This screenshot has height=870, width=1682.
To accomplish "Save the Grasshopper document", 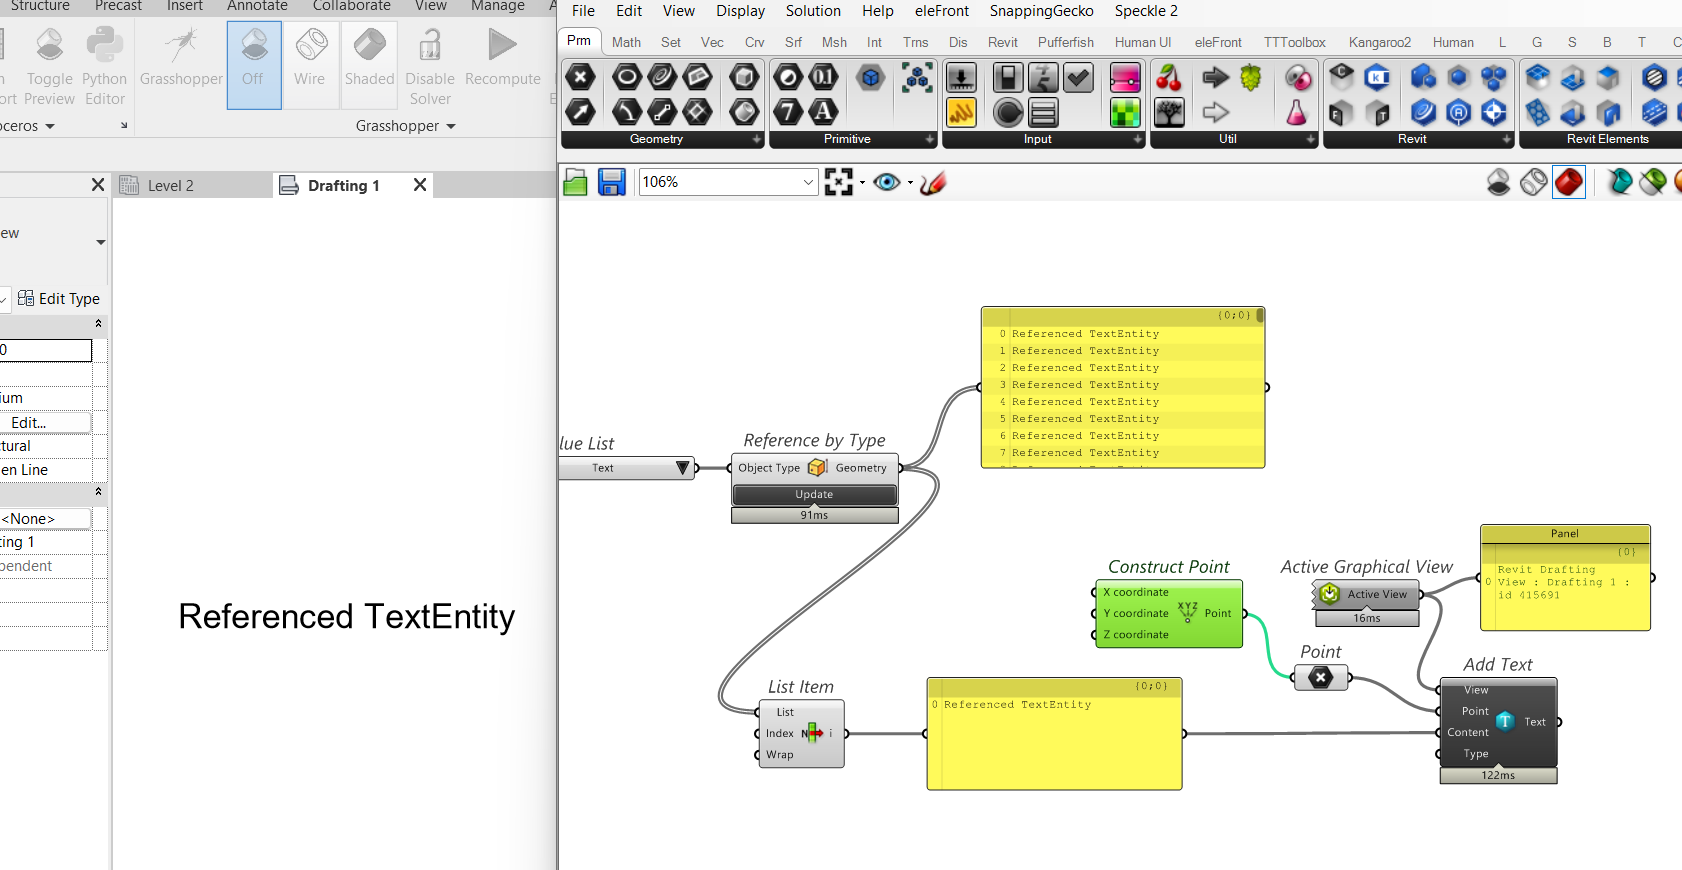I will 612,182.
